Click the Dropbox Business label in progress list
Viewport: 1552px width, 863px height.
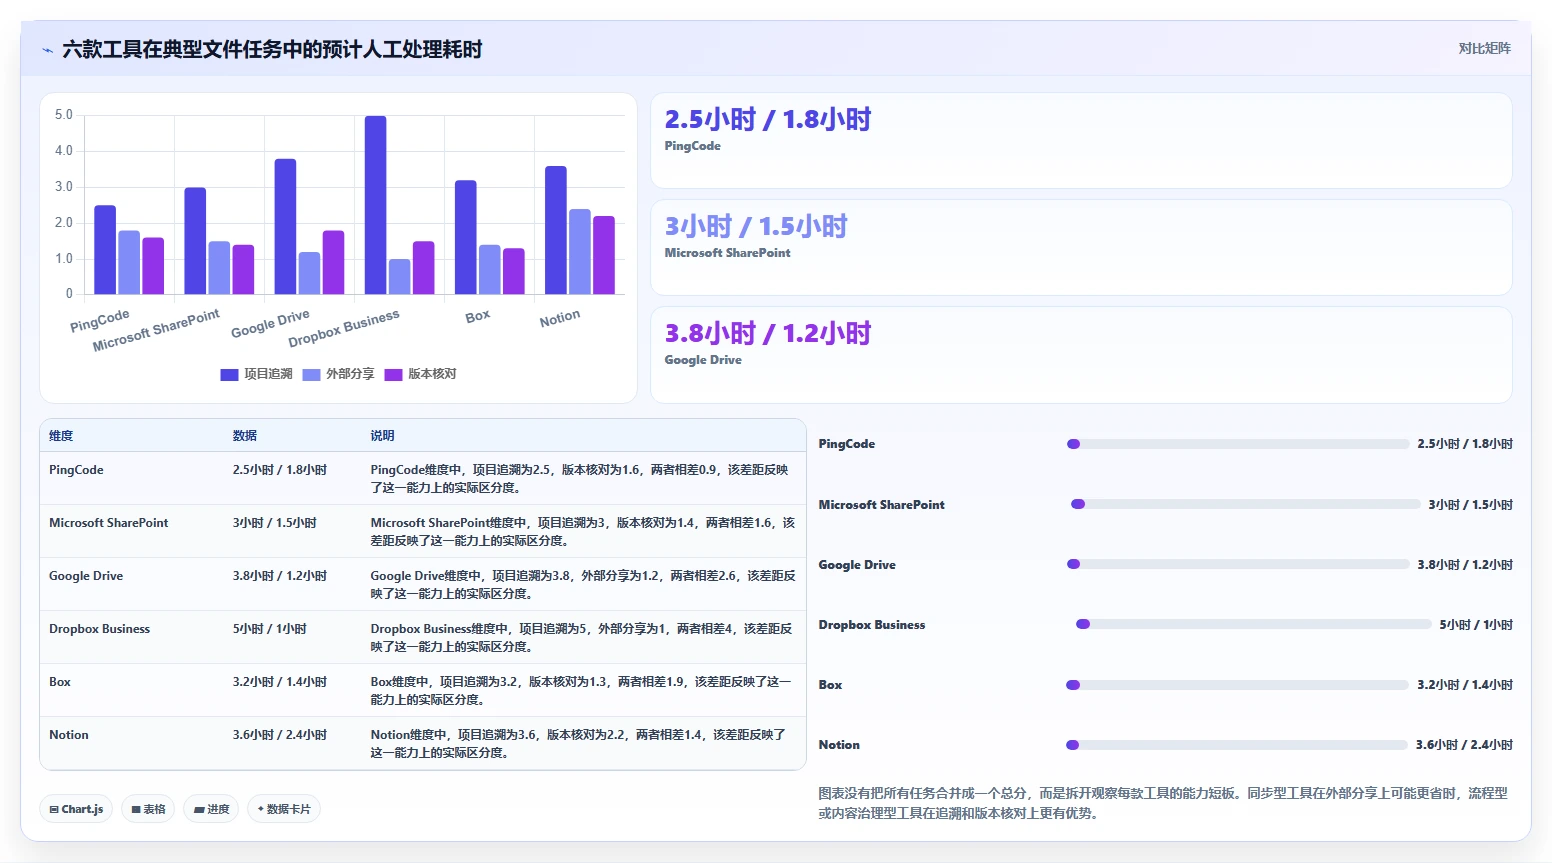pyautogui.click(x=872, y=625)
